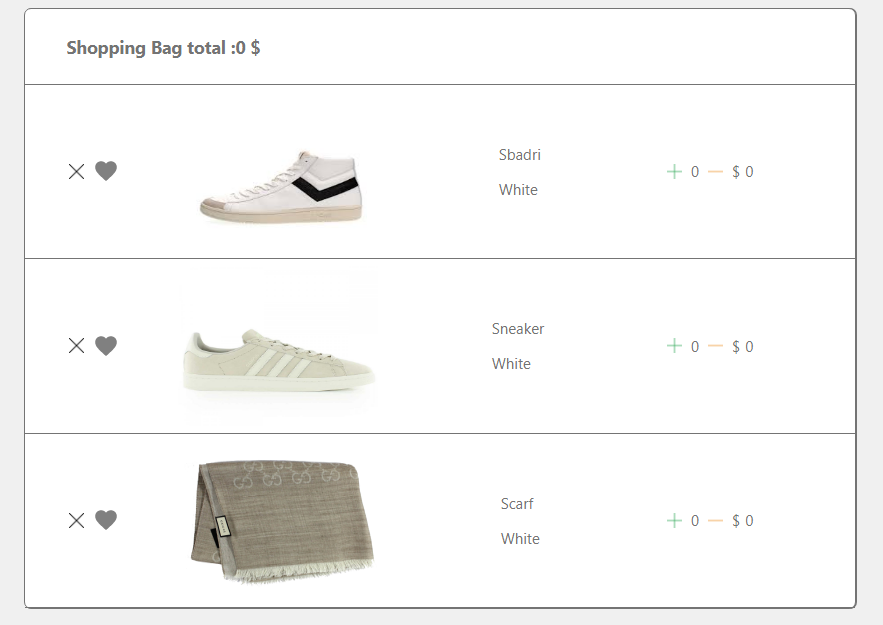Delete the Scarf from the shopping bag
The image size is (883, 625).
point(76,520)
